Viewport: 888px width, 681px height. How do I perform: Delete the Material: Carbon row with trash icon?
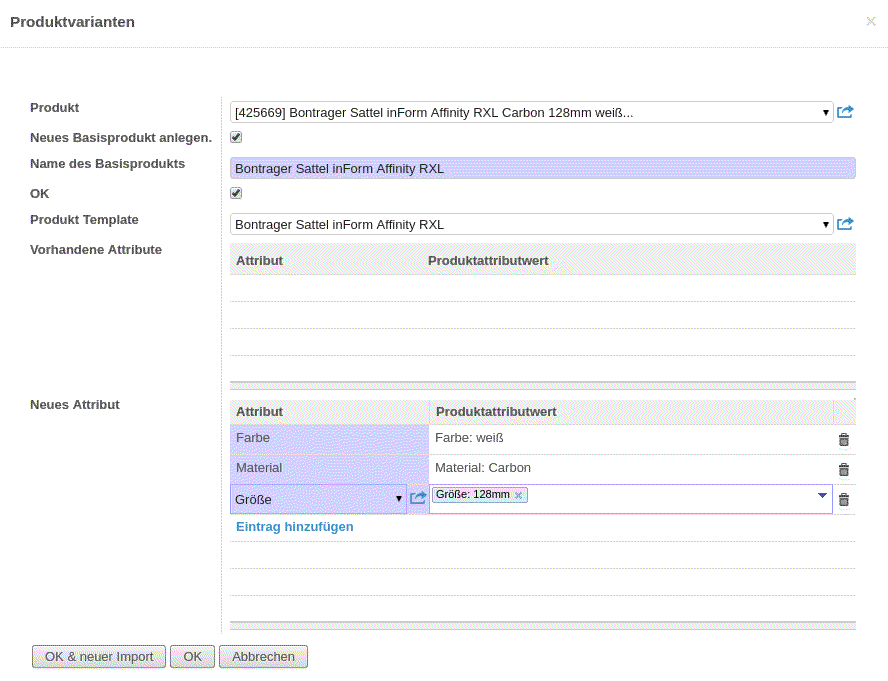click(x=844, y=470)
